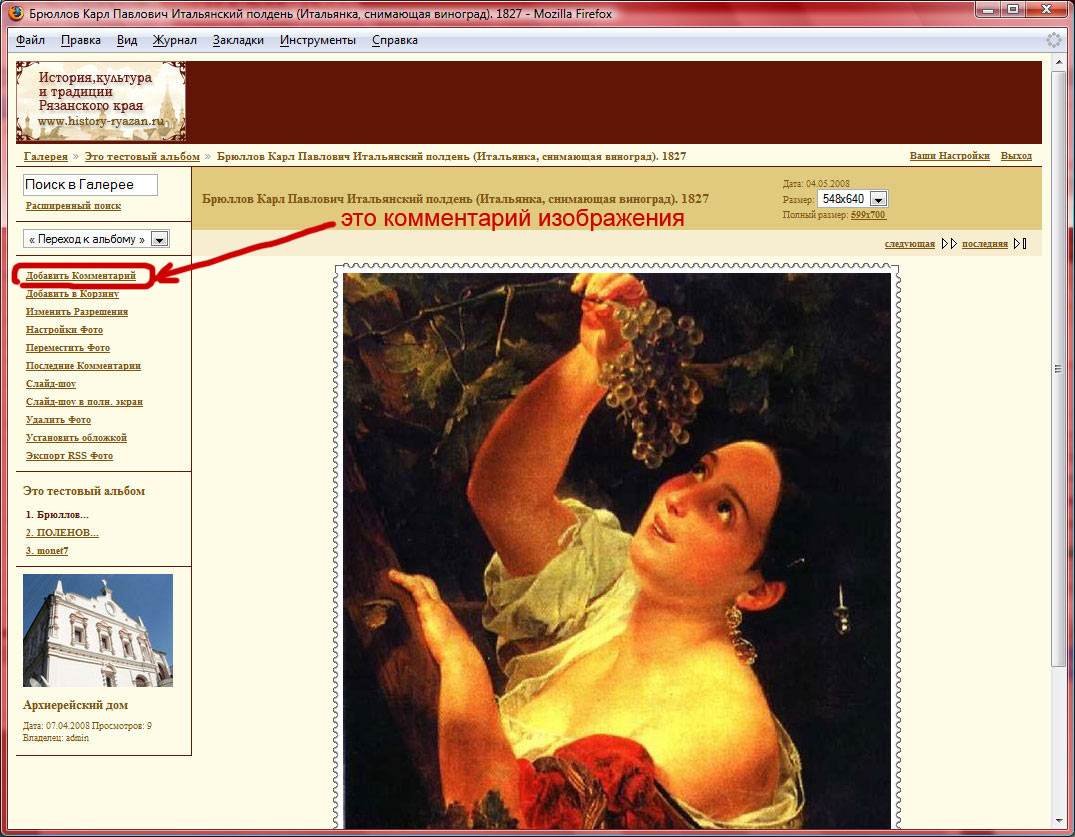The width and height of the screenshot is (1075, 837).
Task: Click the «Архиерейский дом» caption
Action: click(75, 705)
